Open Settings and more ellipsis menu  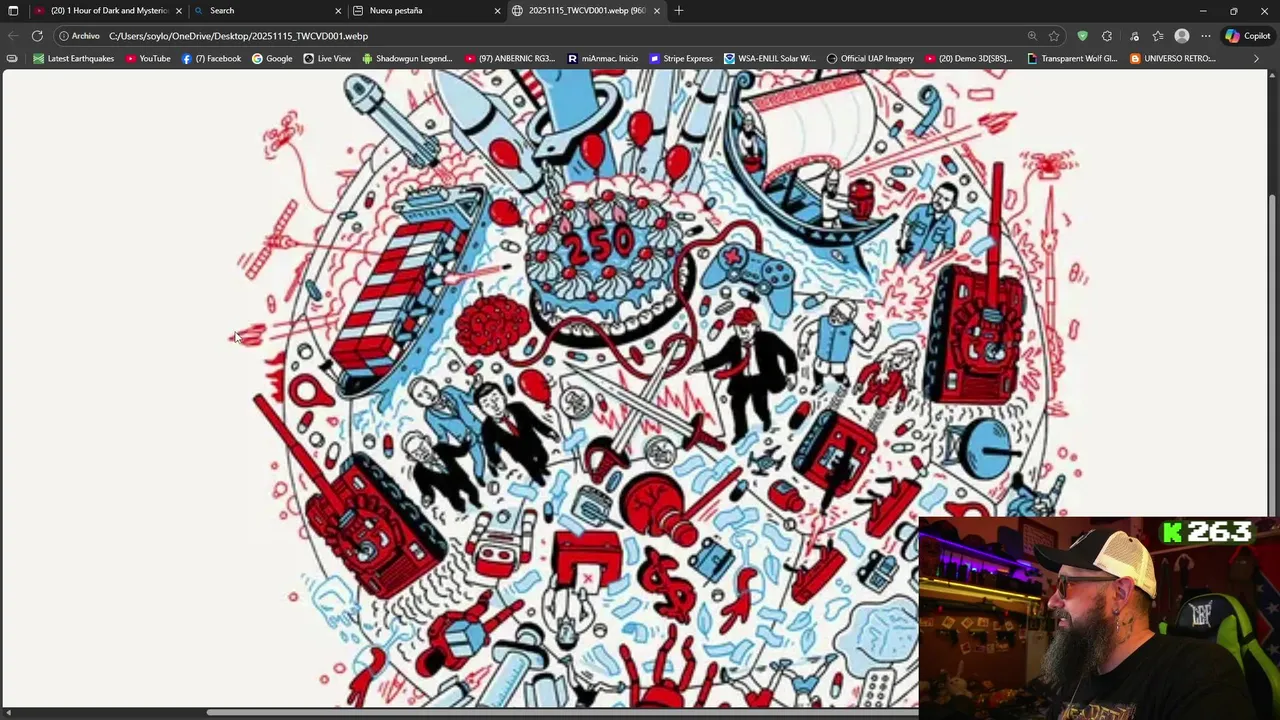coord(1206,36)
